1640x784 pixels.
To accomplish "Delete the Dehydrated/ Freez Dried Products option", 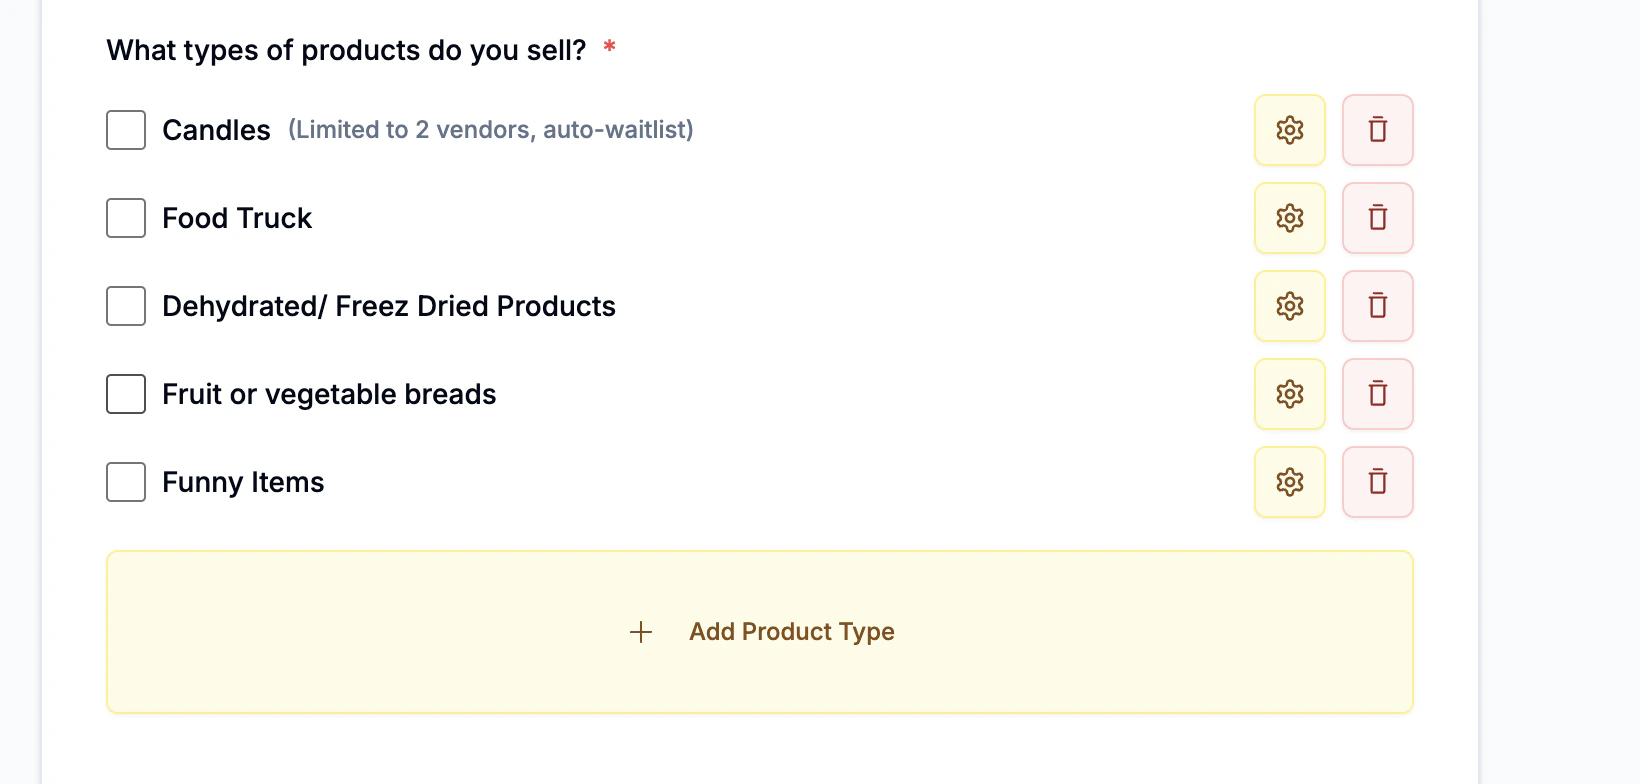I will [1377, 306].
